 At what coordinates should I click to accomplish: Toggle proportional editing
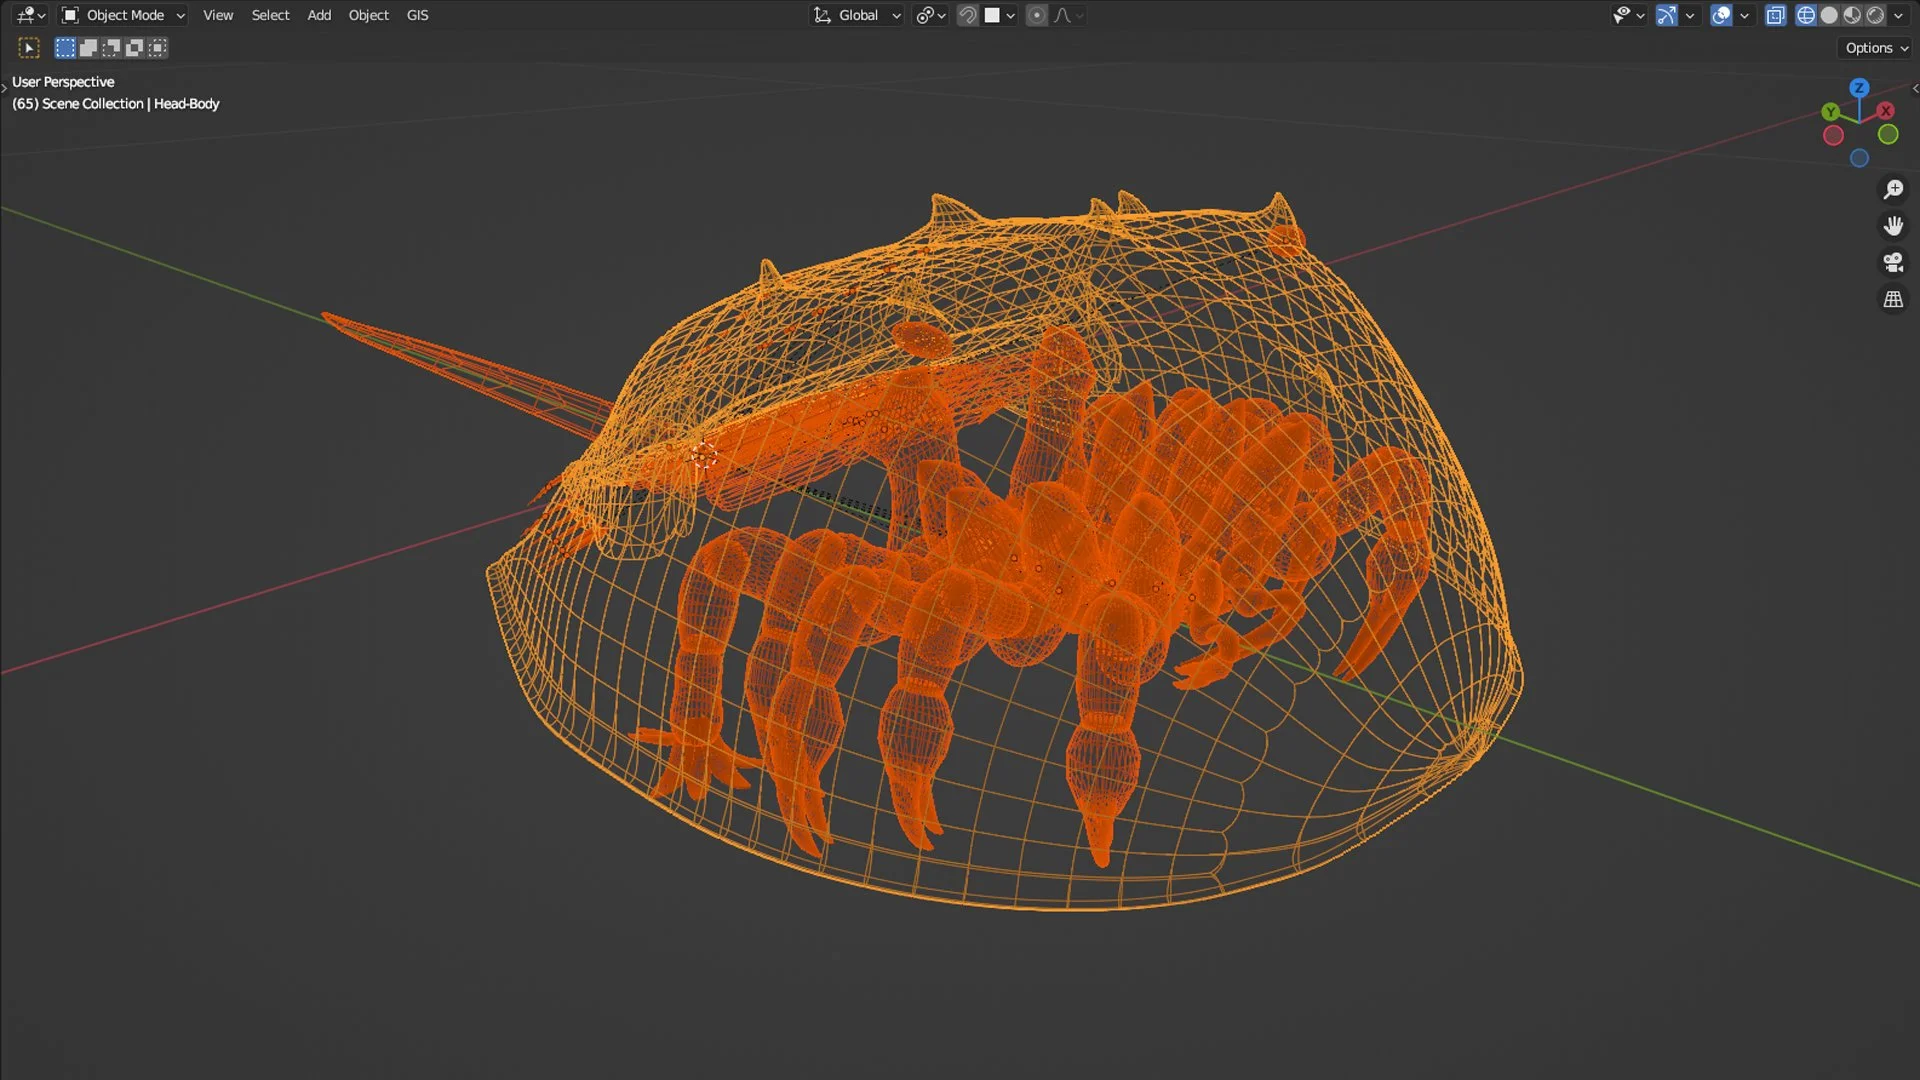pyautogui.click(x=1037, y=15)
